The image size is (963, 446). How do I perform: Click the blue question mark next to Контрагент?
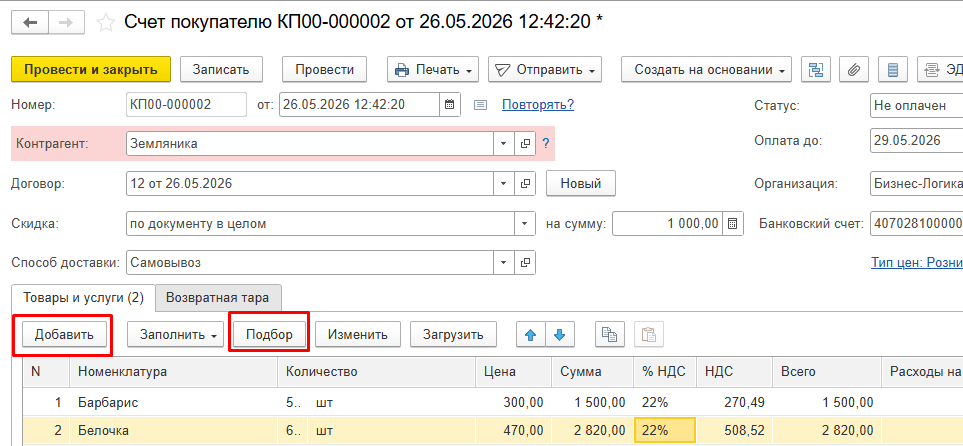[545, 144]
